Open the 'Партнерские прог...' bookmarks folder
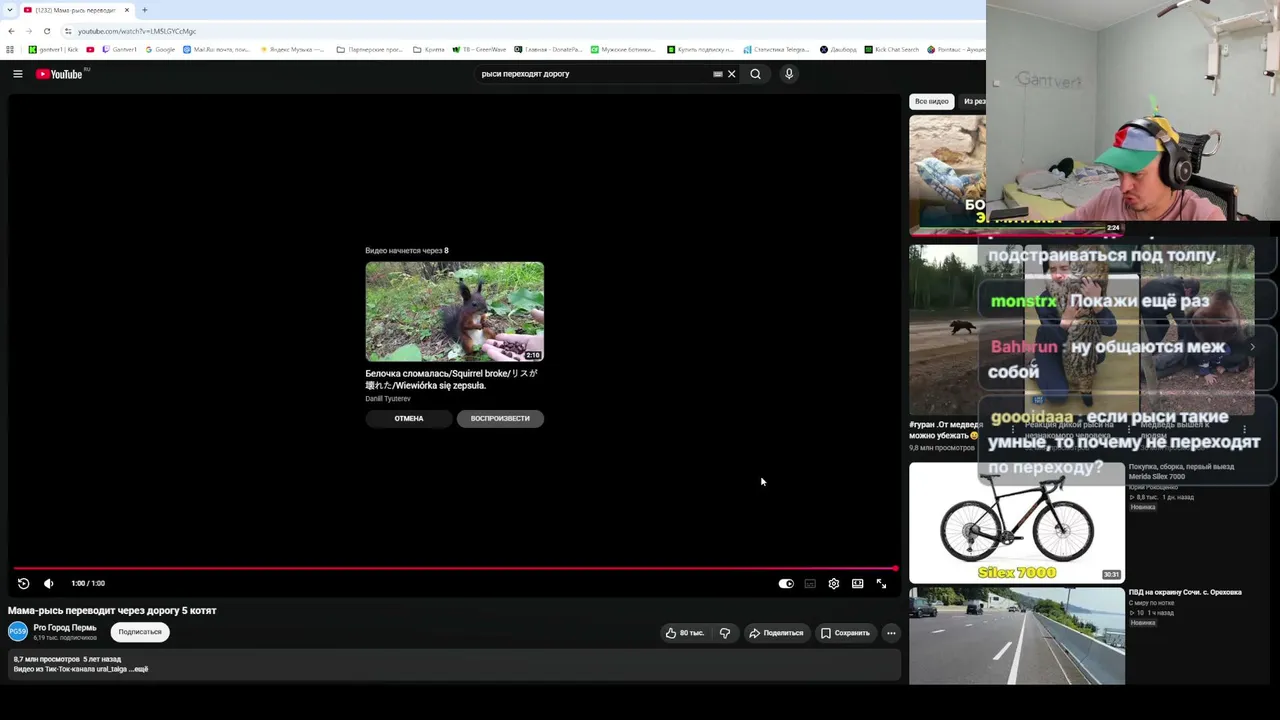Viewport: 1280px width, 720px height. tap(369, 49)
